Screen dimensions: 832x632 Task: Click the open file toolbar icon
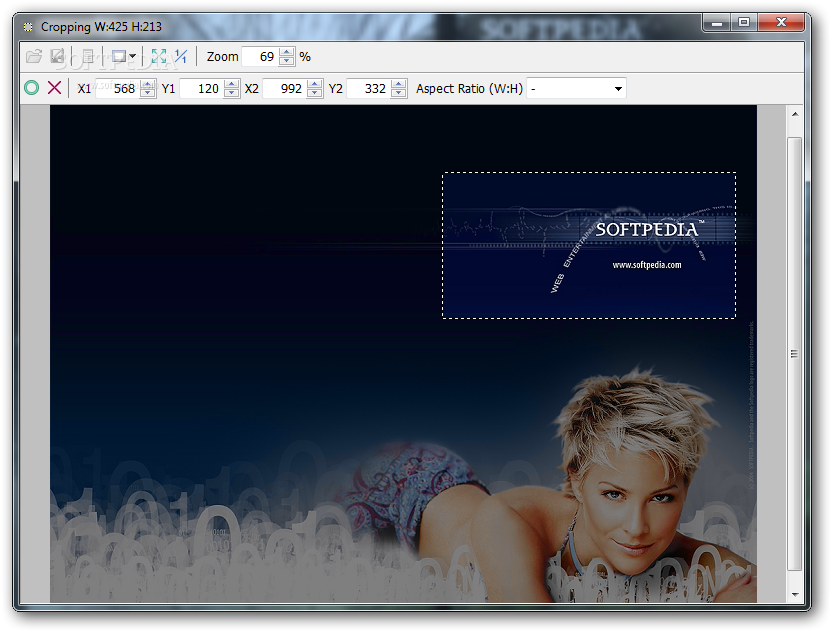coord(34,56)
